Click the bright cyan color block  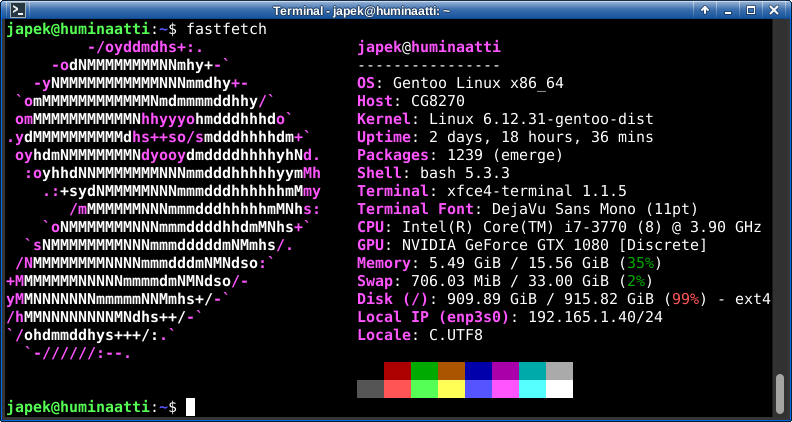tap(533, 389)
